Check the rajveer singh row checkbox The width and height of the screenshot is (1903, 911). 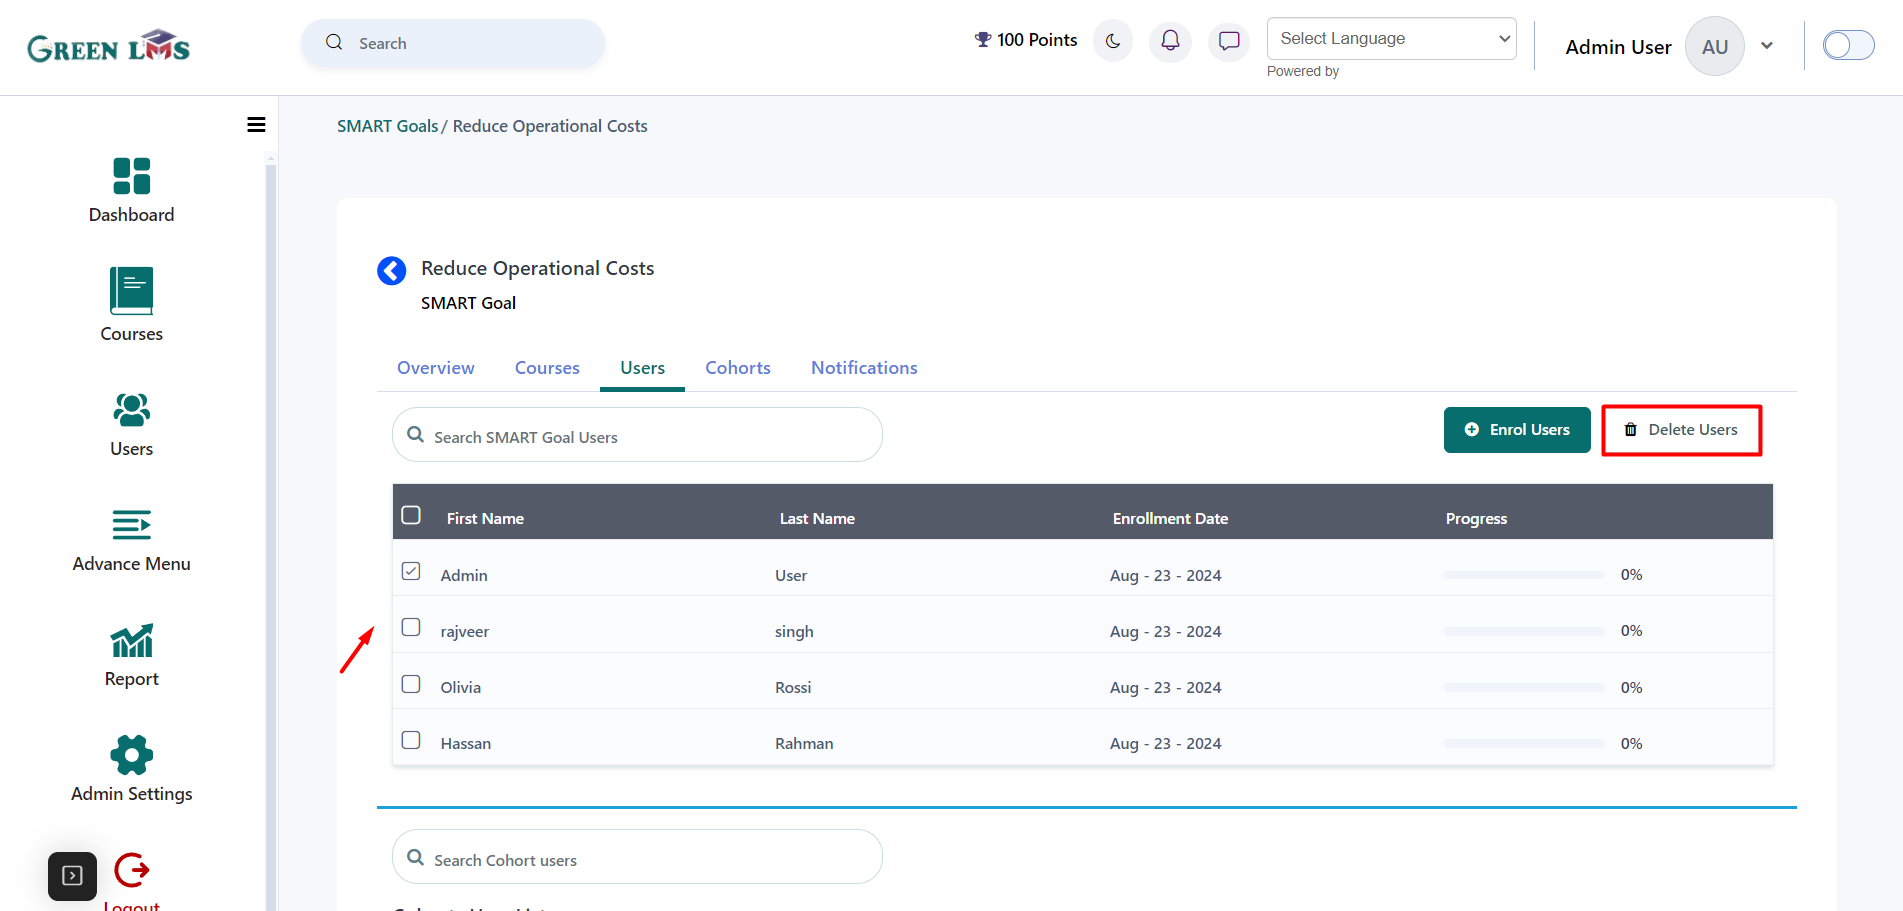(411, 627)
